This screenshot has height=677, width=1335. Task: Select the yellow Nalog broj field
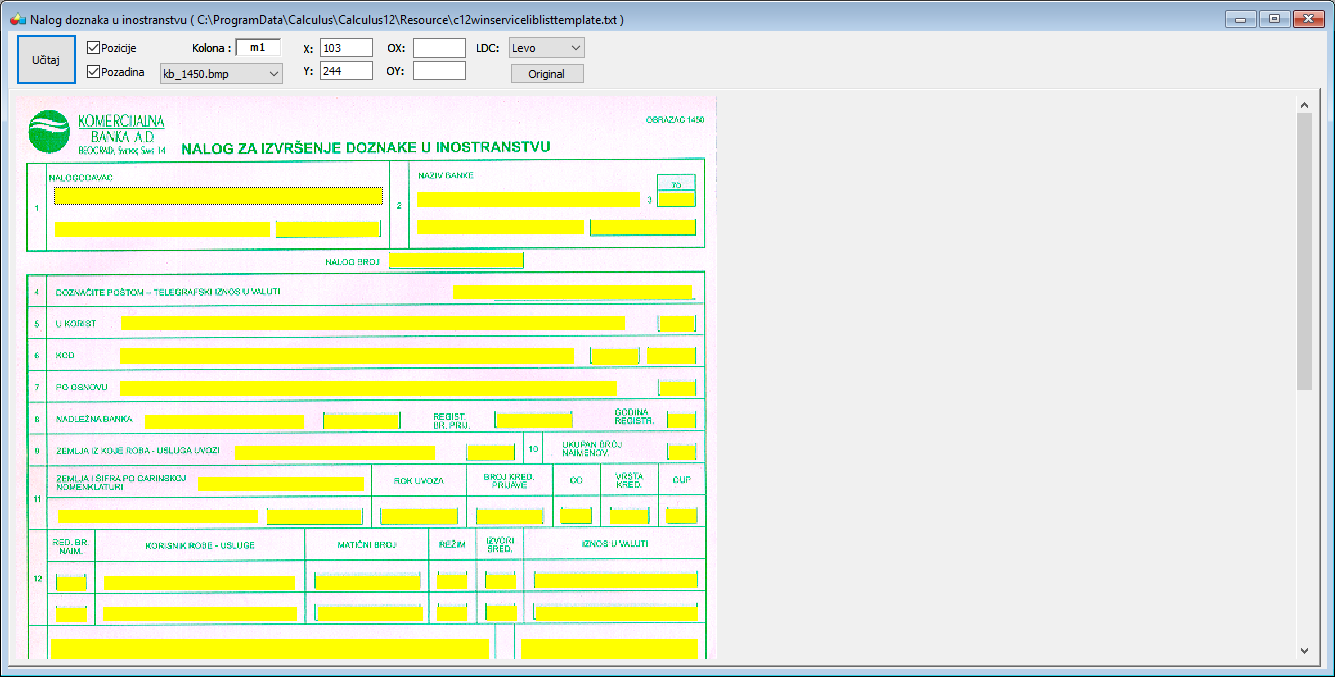456,261
